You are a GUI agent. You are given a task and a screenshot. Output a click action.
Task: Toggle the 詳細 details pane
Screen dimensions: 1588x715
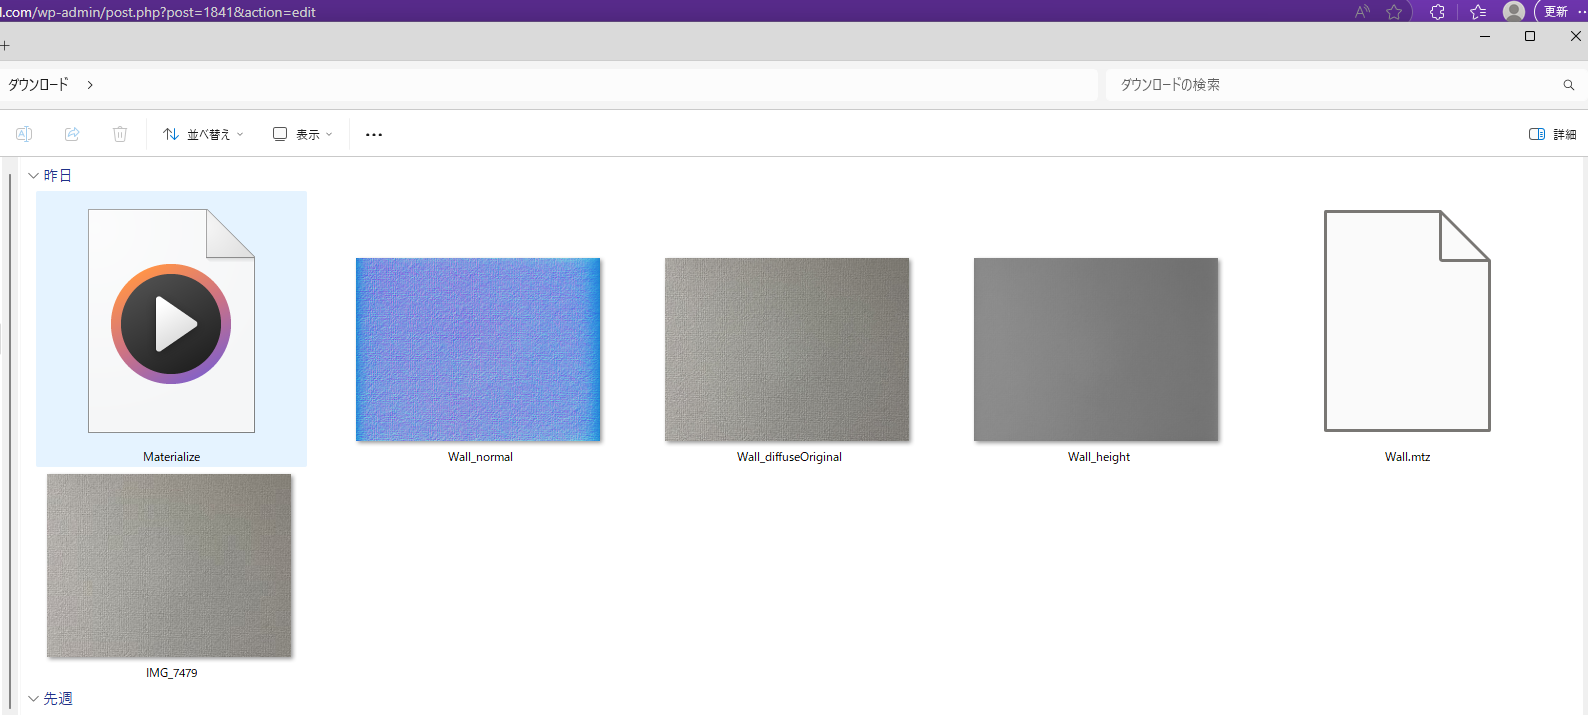[x=1552, y=134]
